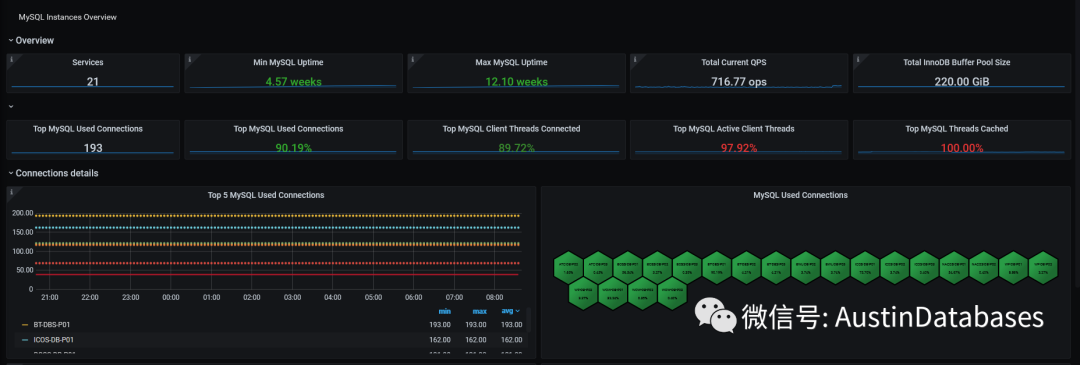This screenshot has height=365, width=1080.
Task: Open Min MySQL Uptime panel title menu
Action: pos(288,62)
